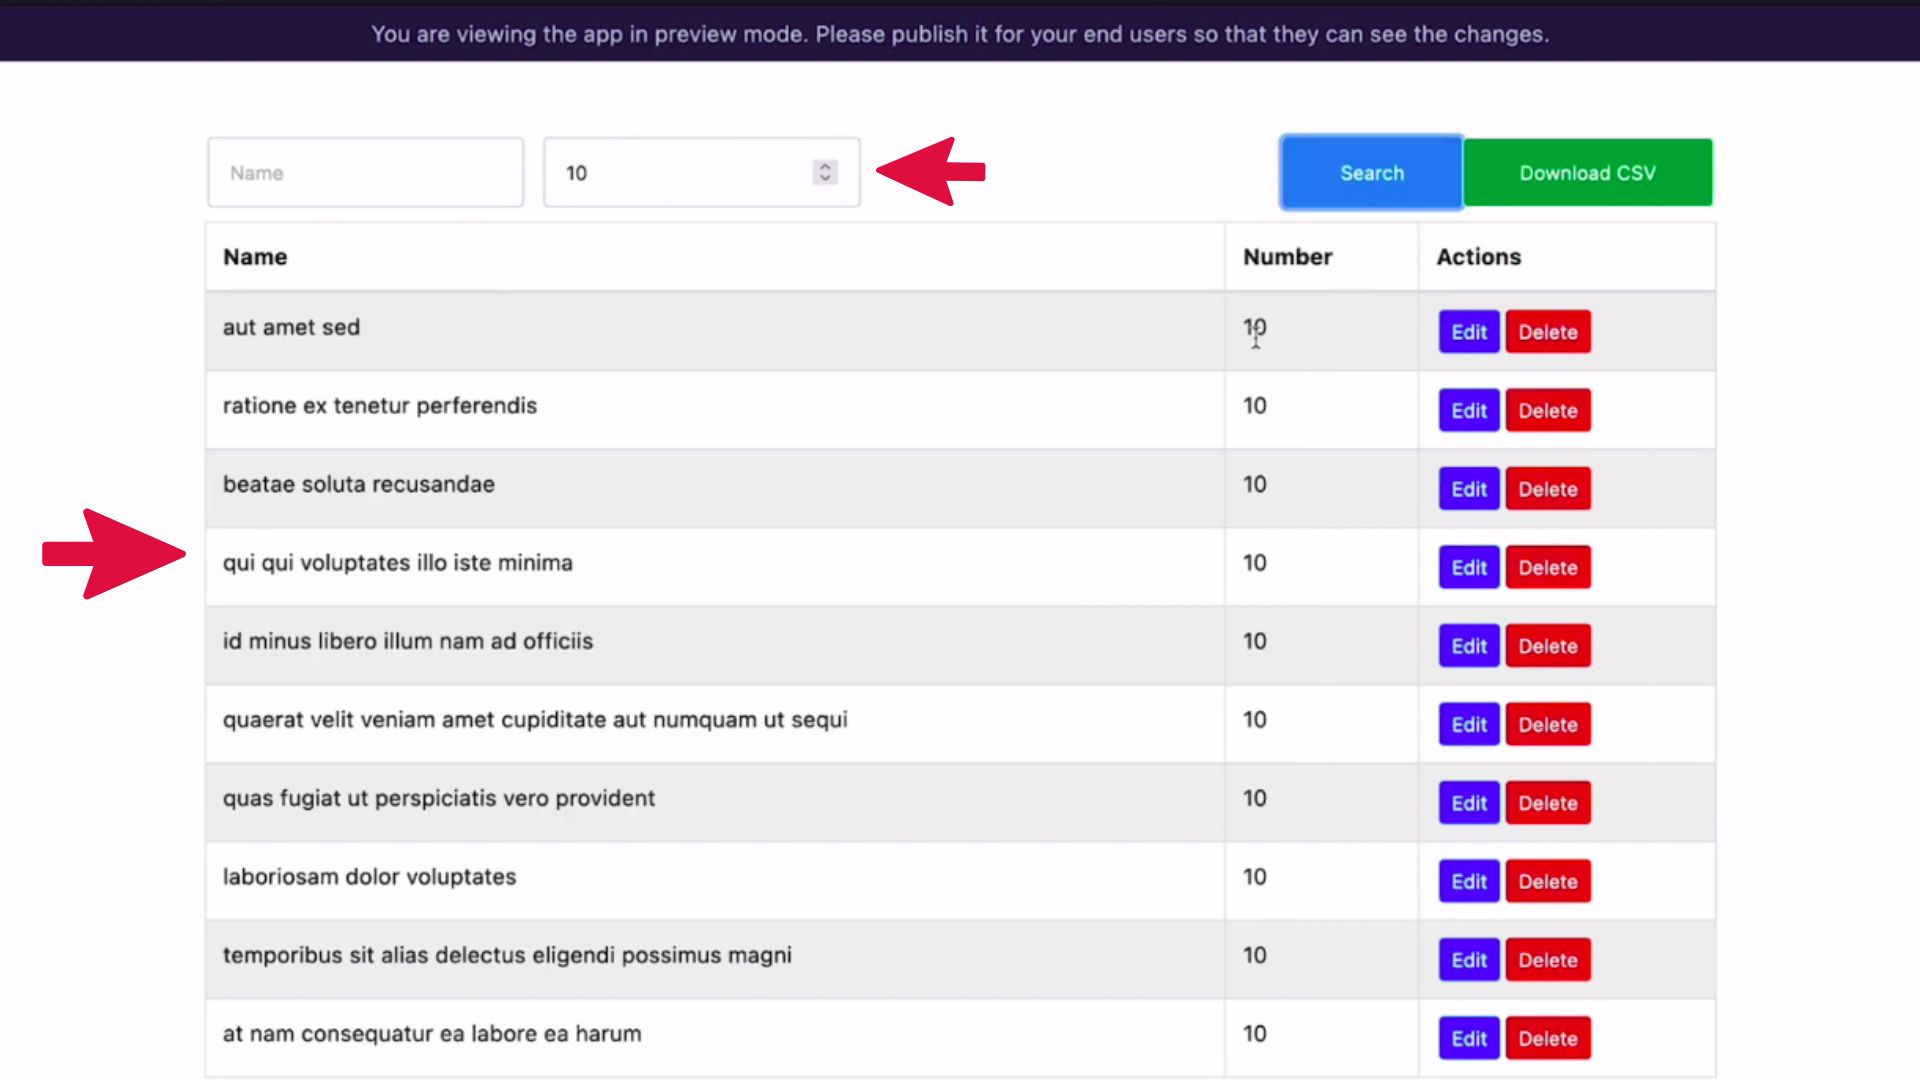Viewport: 1920px width, 1080px height.
Task: Delete the 'aut amet sed' row
Action: 1548,332
